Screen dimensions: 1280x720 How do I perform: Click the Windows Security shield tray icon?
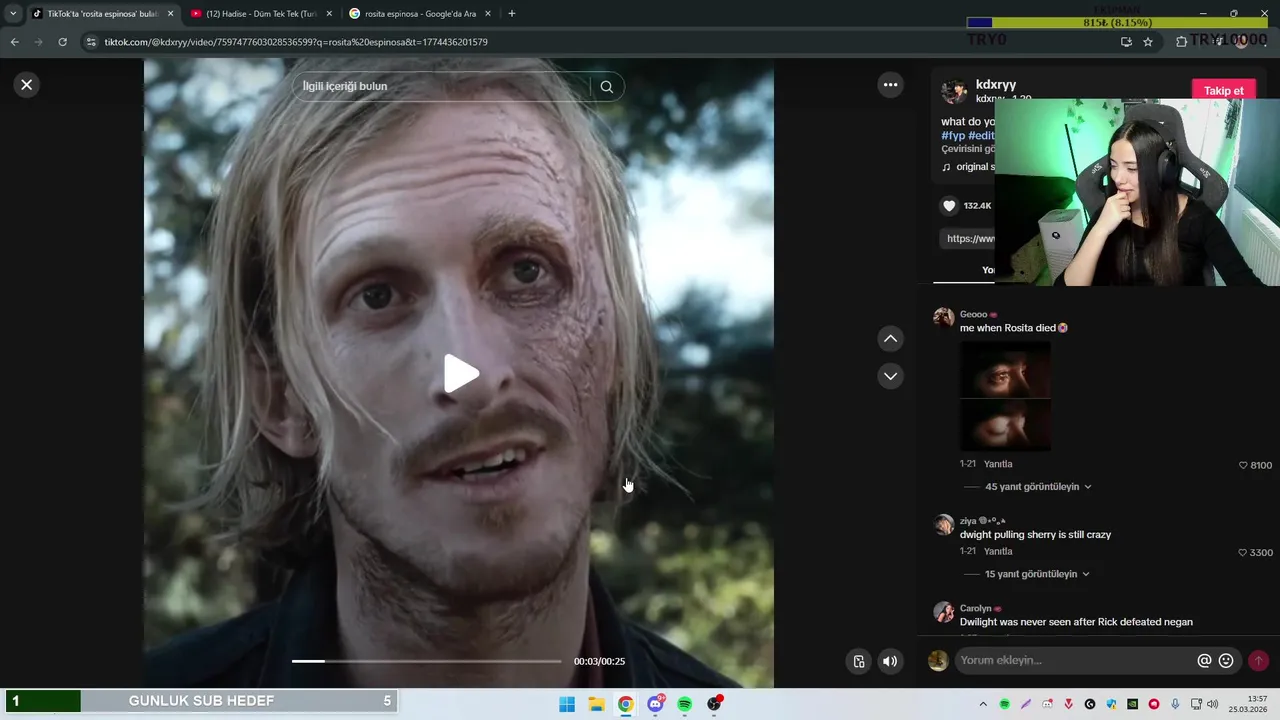point(1111,704)
